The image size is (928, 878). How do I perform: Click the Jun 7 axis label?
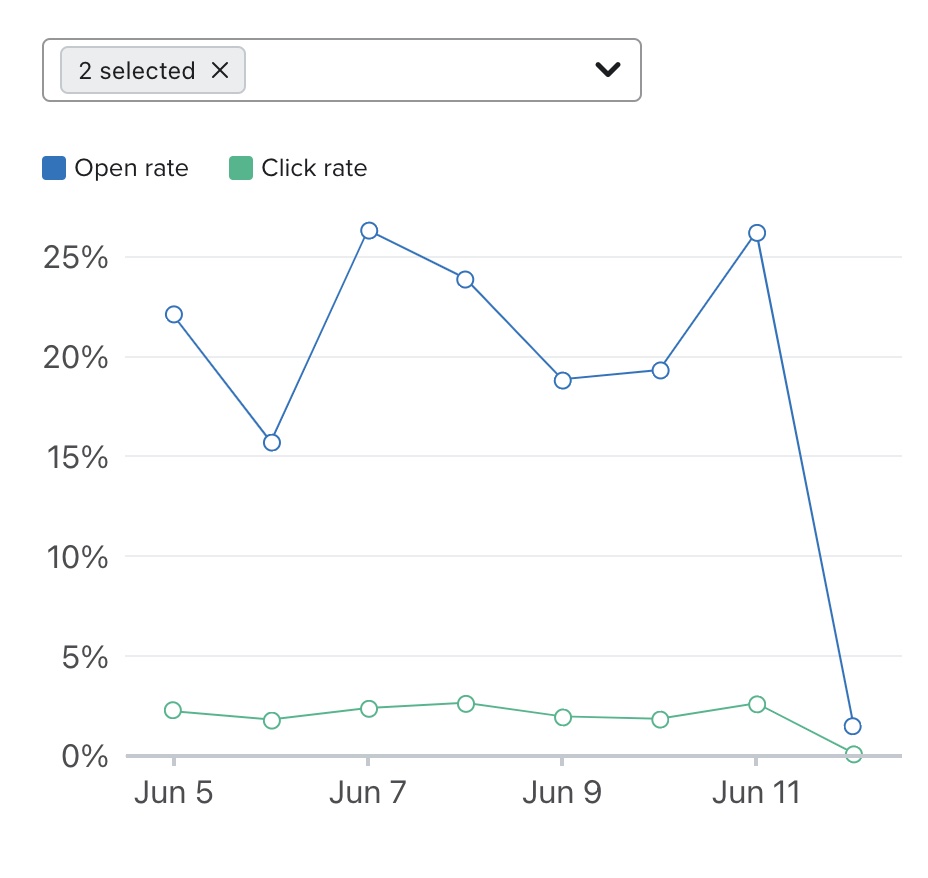[x=368, y=793]
